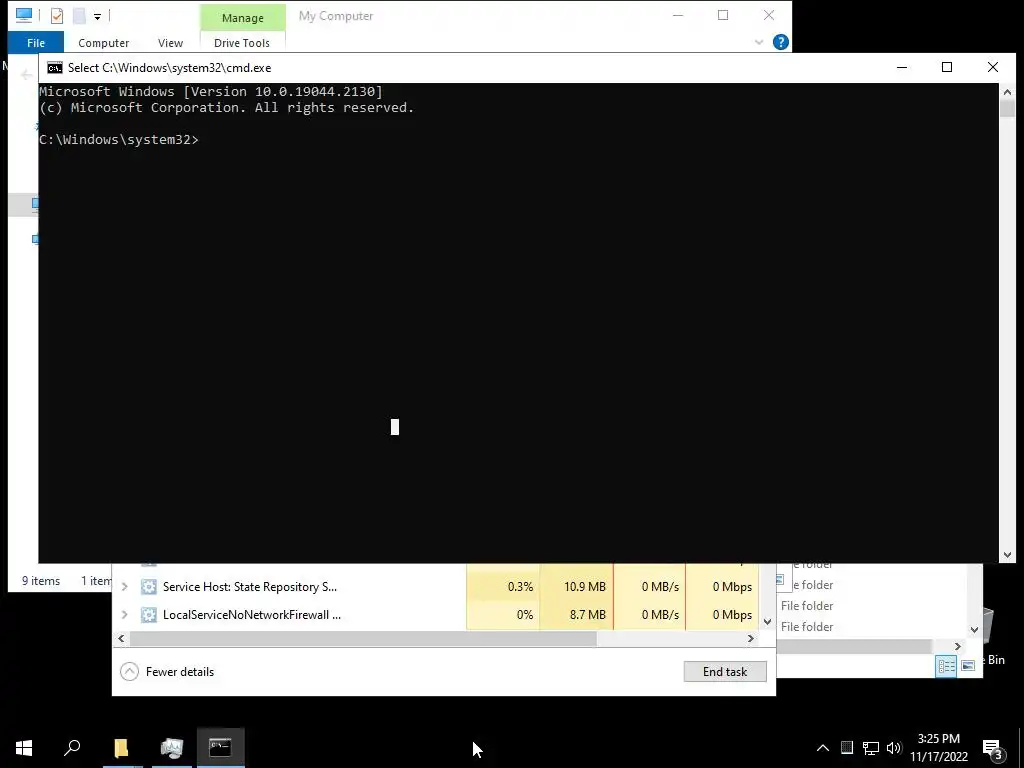
Task: Collapse Task Manager with Fewer details
Action: coord(167,671)
